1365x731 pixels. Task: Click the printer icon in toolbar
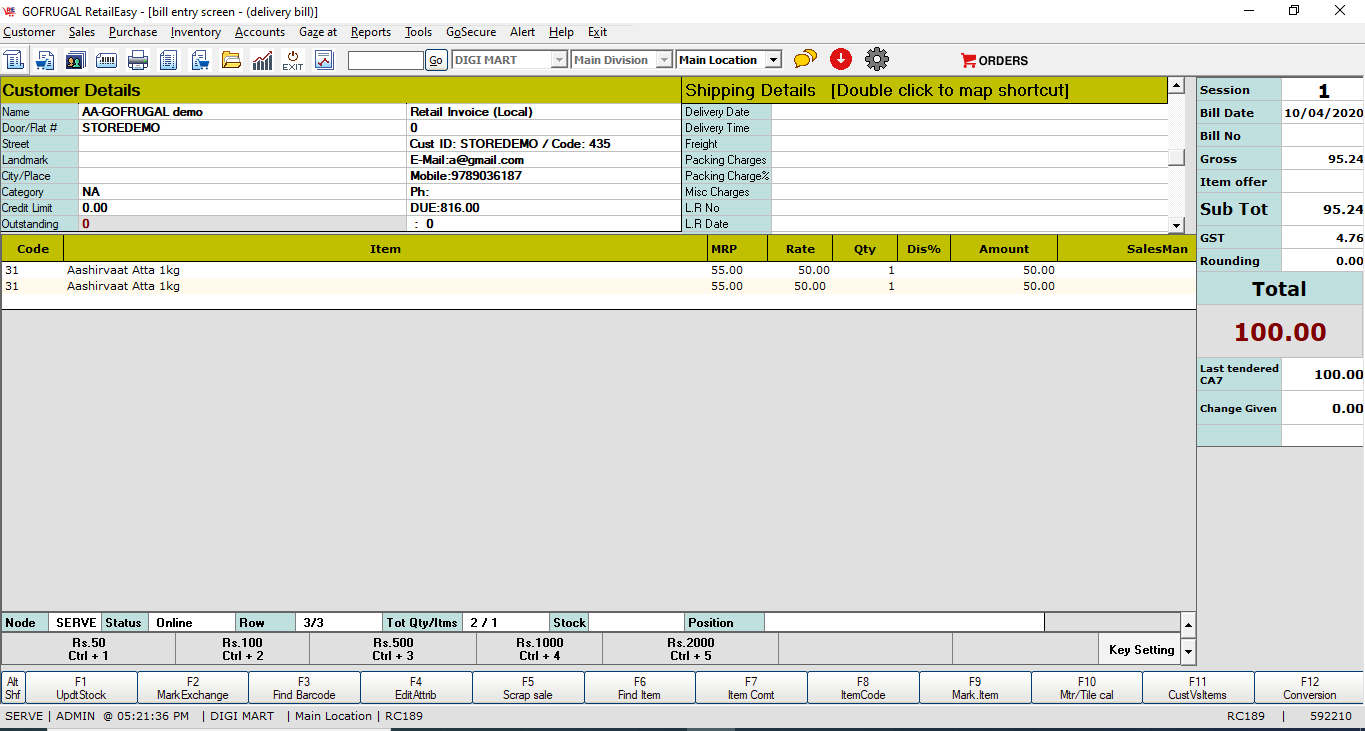138,60
